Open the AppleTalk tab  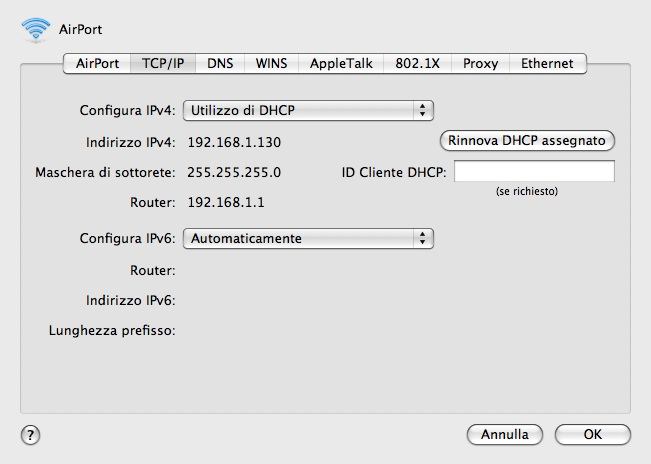341,63
